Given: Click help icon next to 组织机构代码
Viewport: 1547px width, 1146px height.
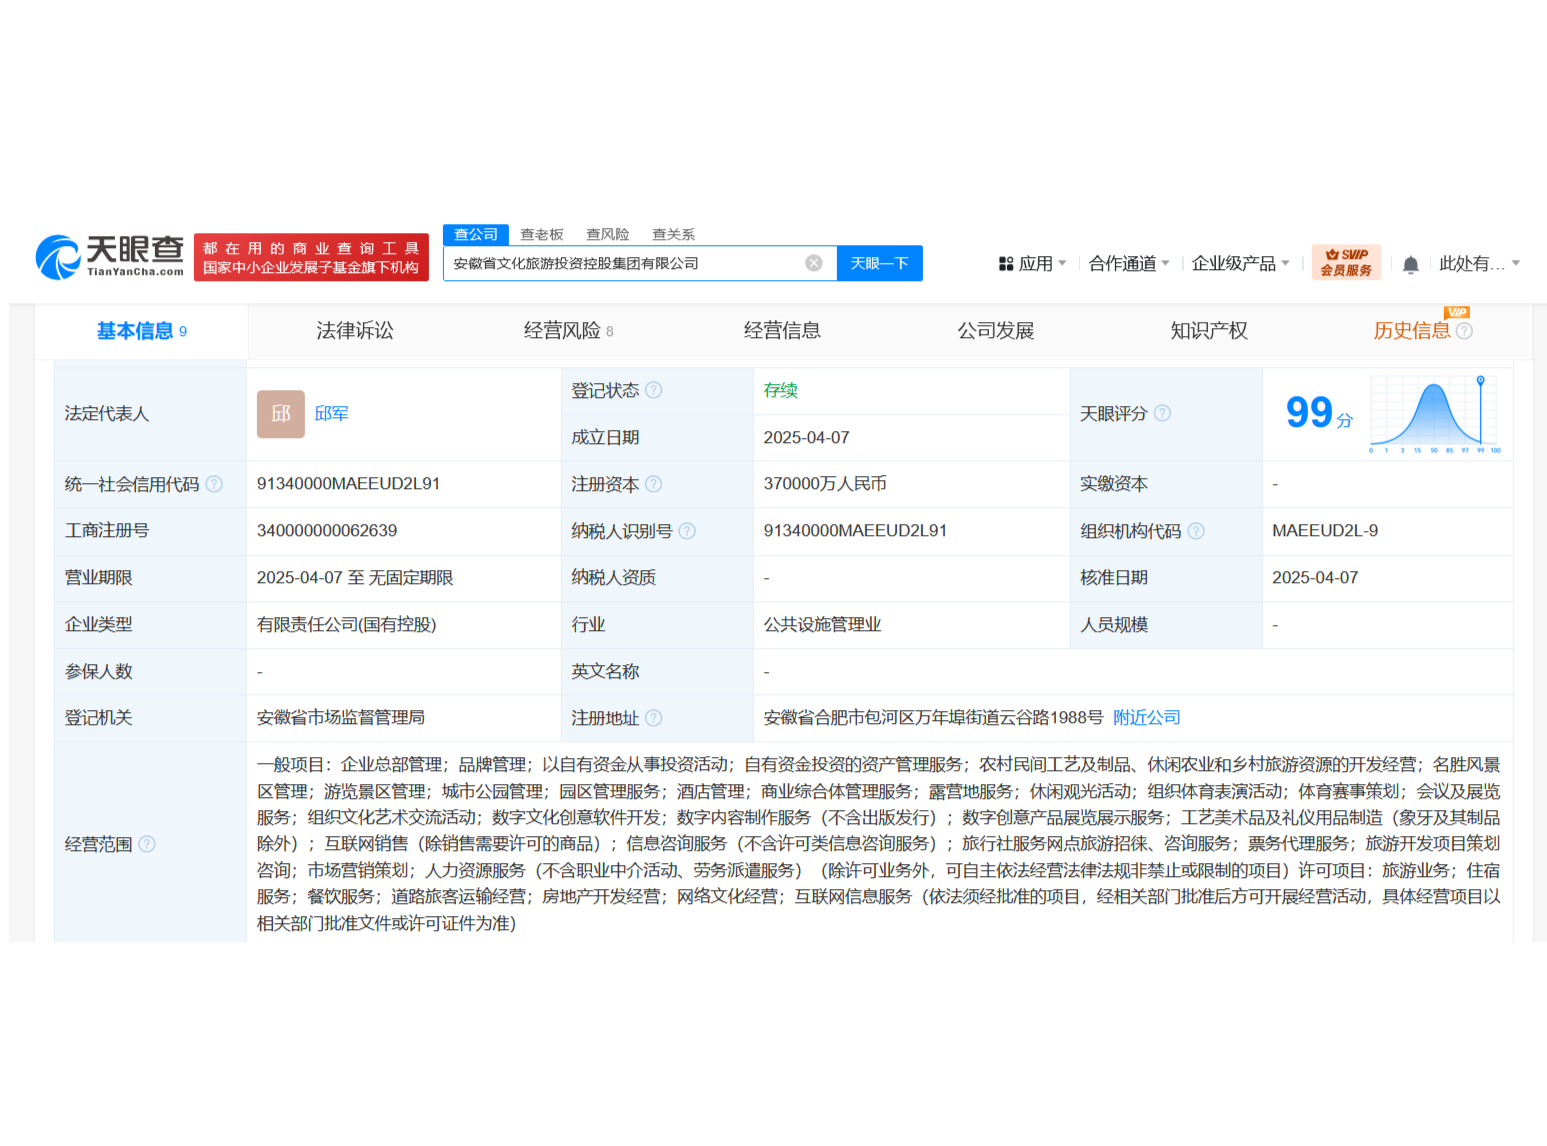Looking at the screenshot, I should (1196, 531).
